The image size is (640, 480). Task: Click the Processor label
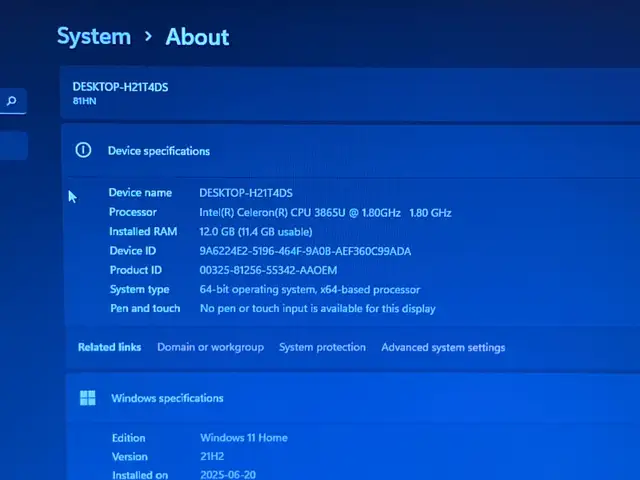[x=133, y=212]
